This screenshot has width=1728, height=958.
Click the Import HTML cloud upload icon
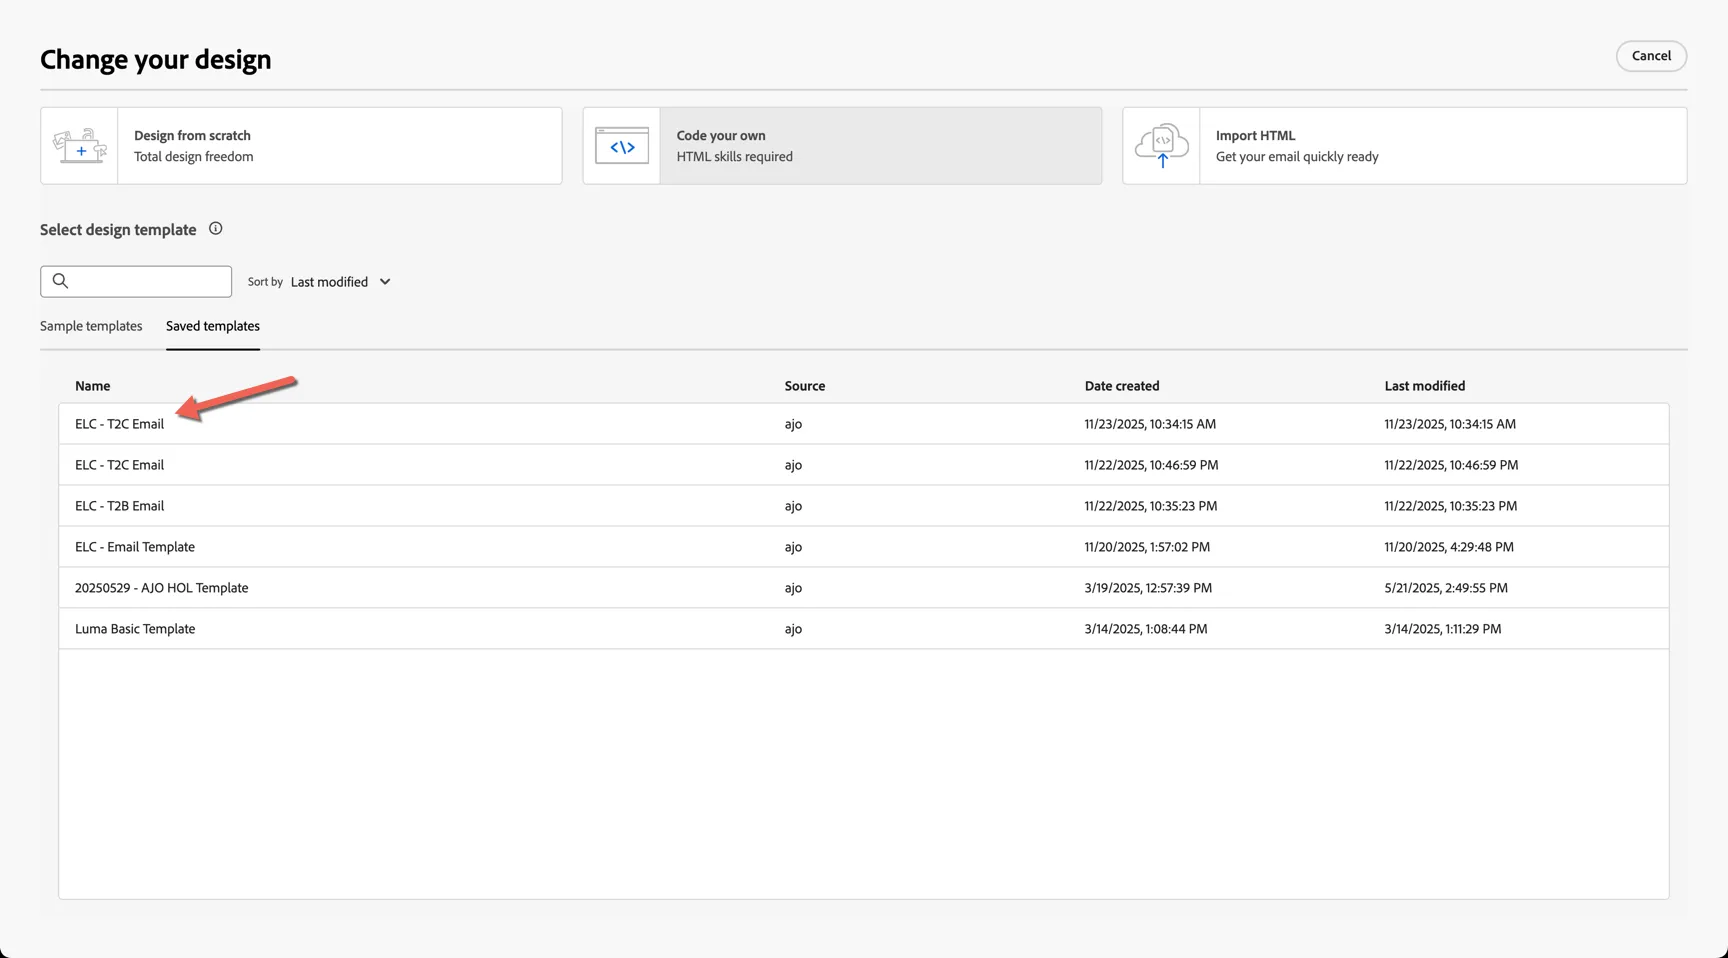pyautogui.click(x=1162, y=146)
